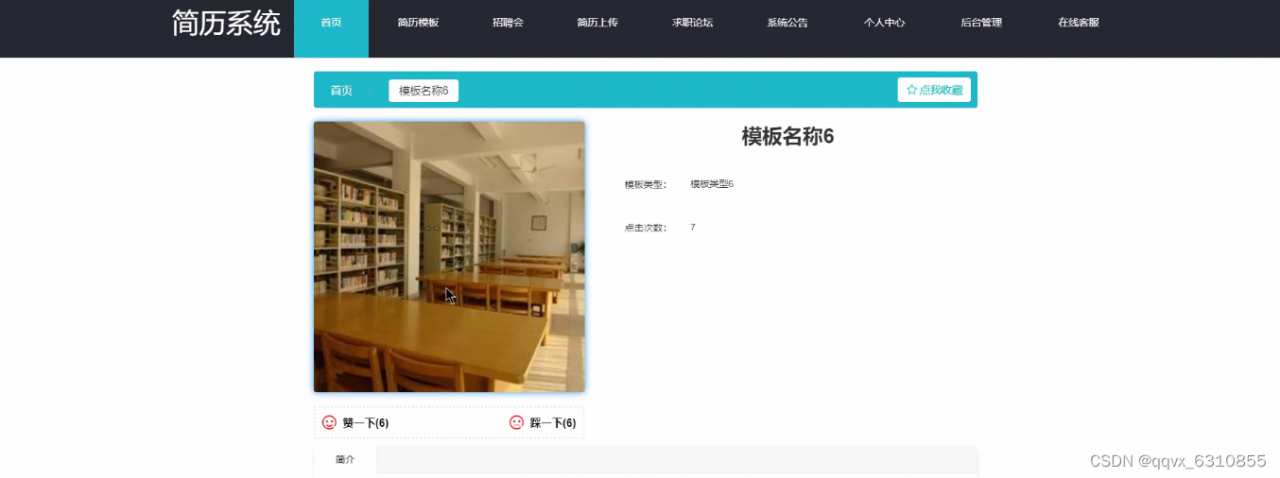Screen dimensions: 1280x478
Task: Click the 赞一下(6) like label
Action: click(365, 424)
